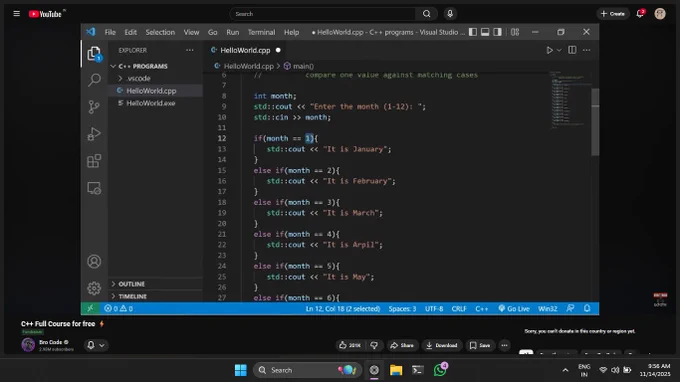Open the Search view in activity bar

[94, 80]
